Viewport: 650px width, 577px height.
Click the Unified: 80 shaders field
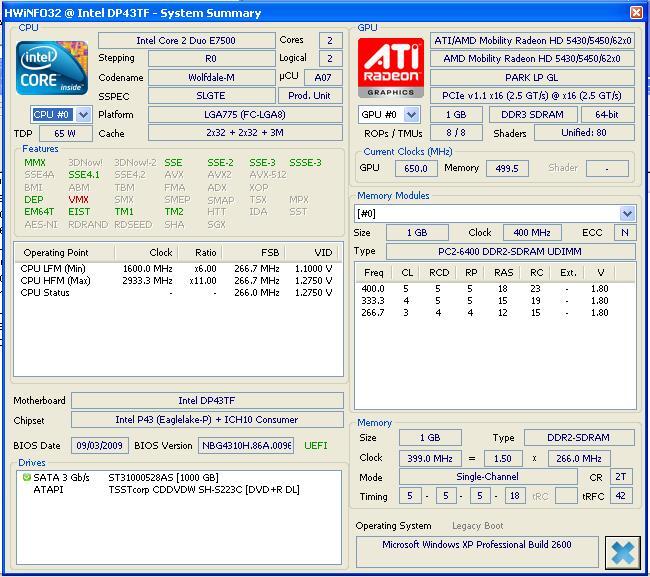pos(584,133)
